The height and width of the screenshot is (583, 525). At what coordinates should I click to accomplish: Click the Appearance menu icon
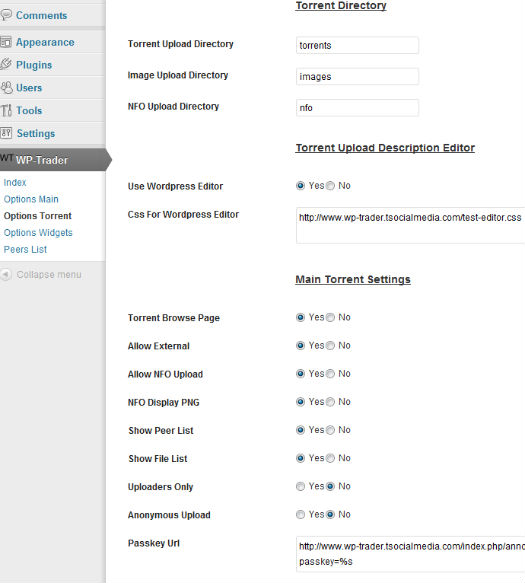coord(6,42)
